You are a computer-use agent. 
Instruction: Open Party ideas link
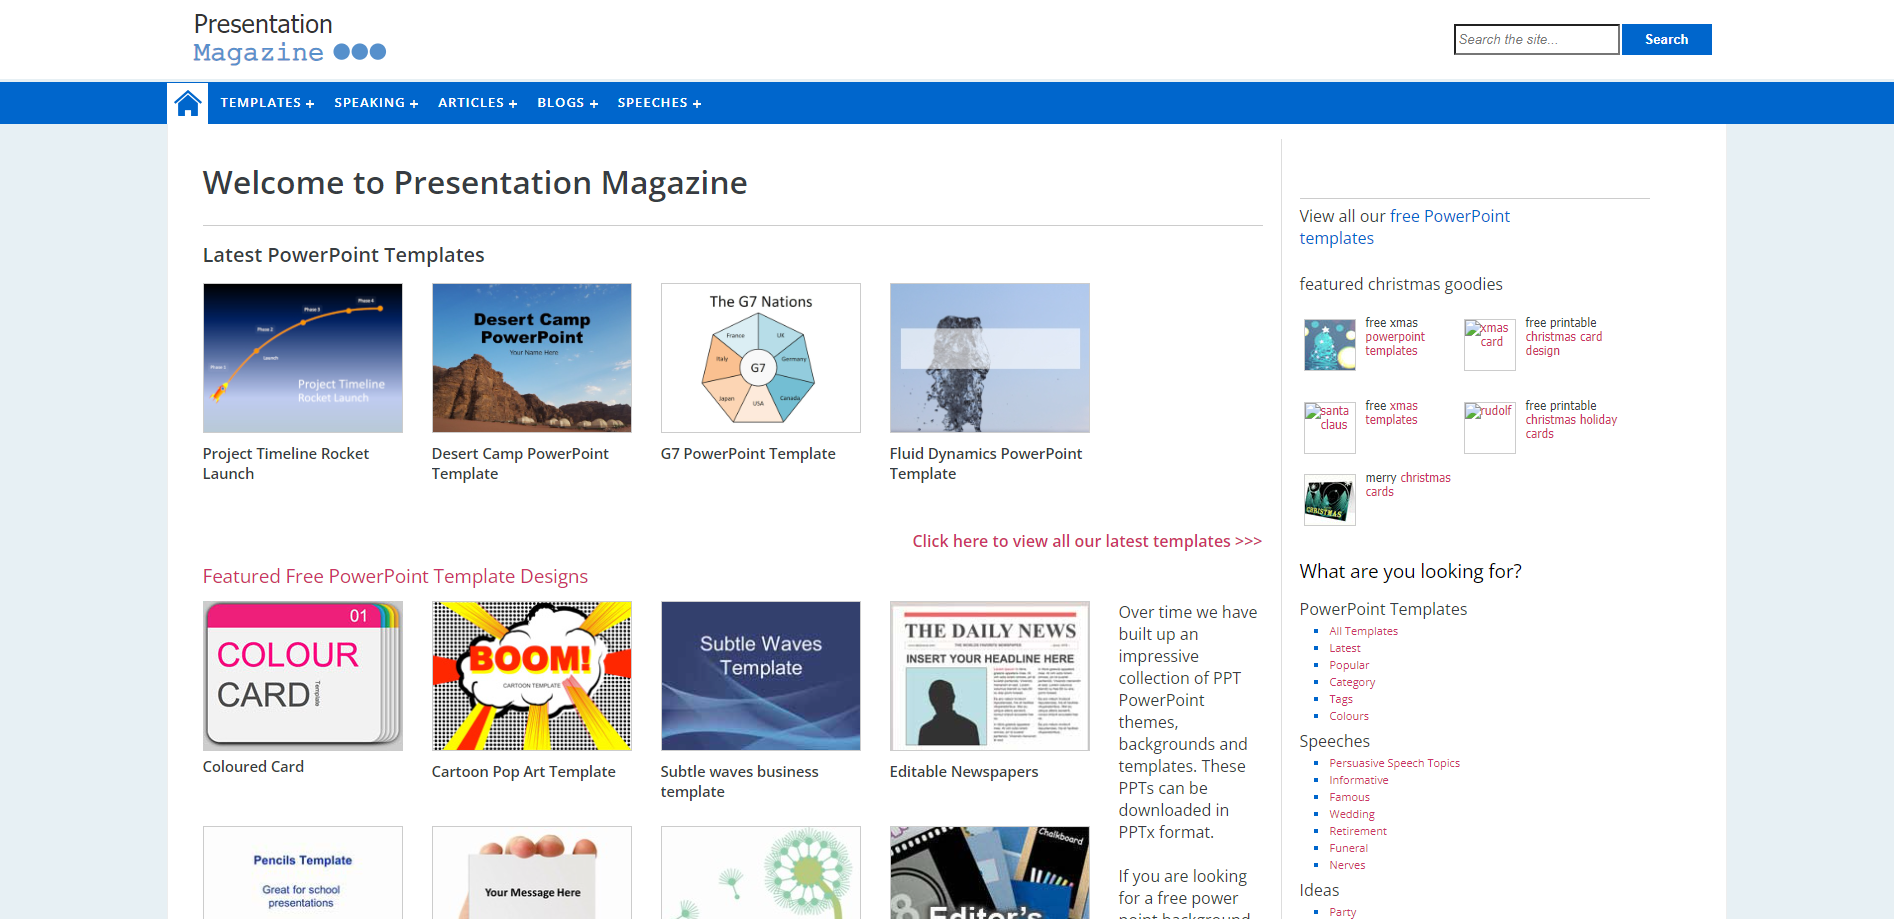[1343, 912]
